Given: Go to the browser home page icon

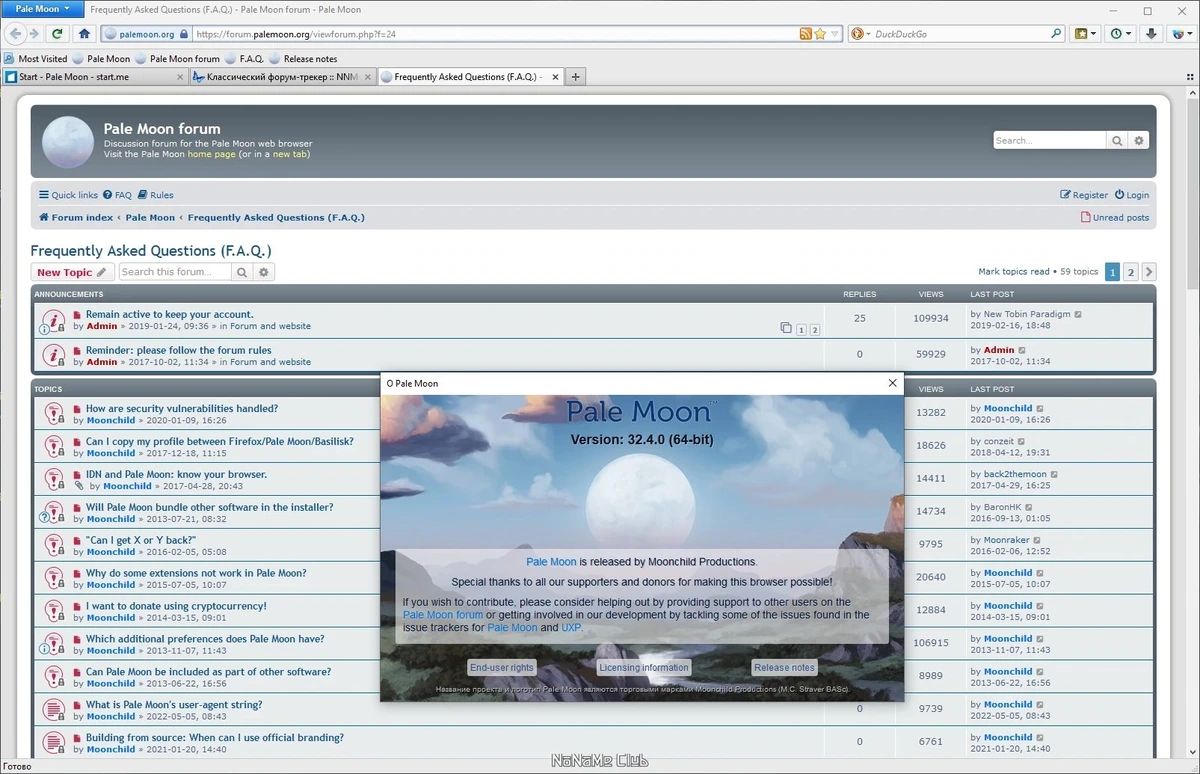Looking at the screenshot, I should (83, 34).
